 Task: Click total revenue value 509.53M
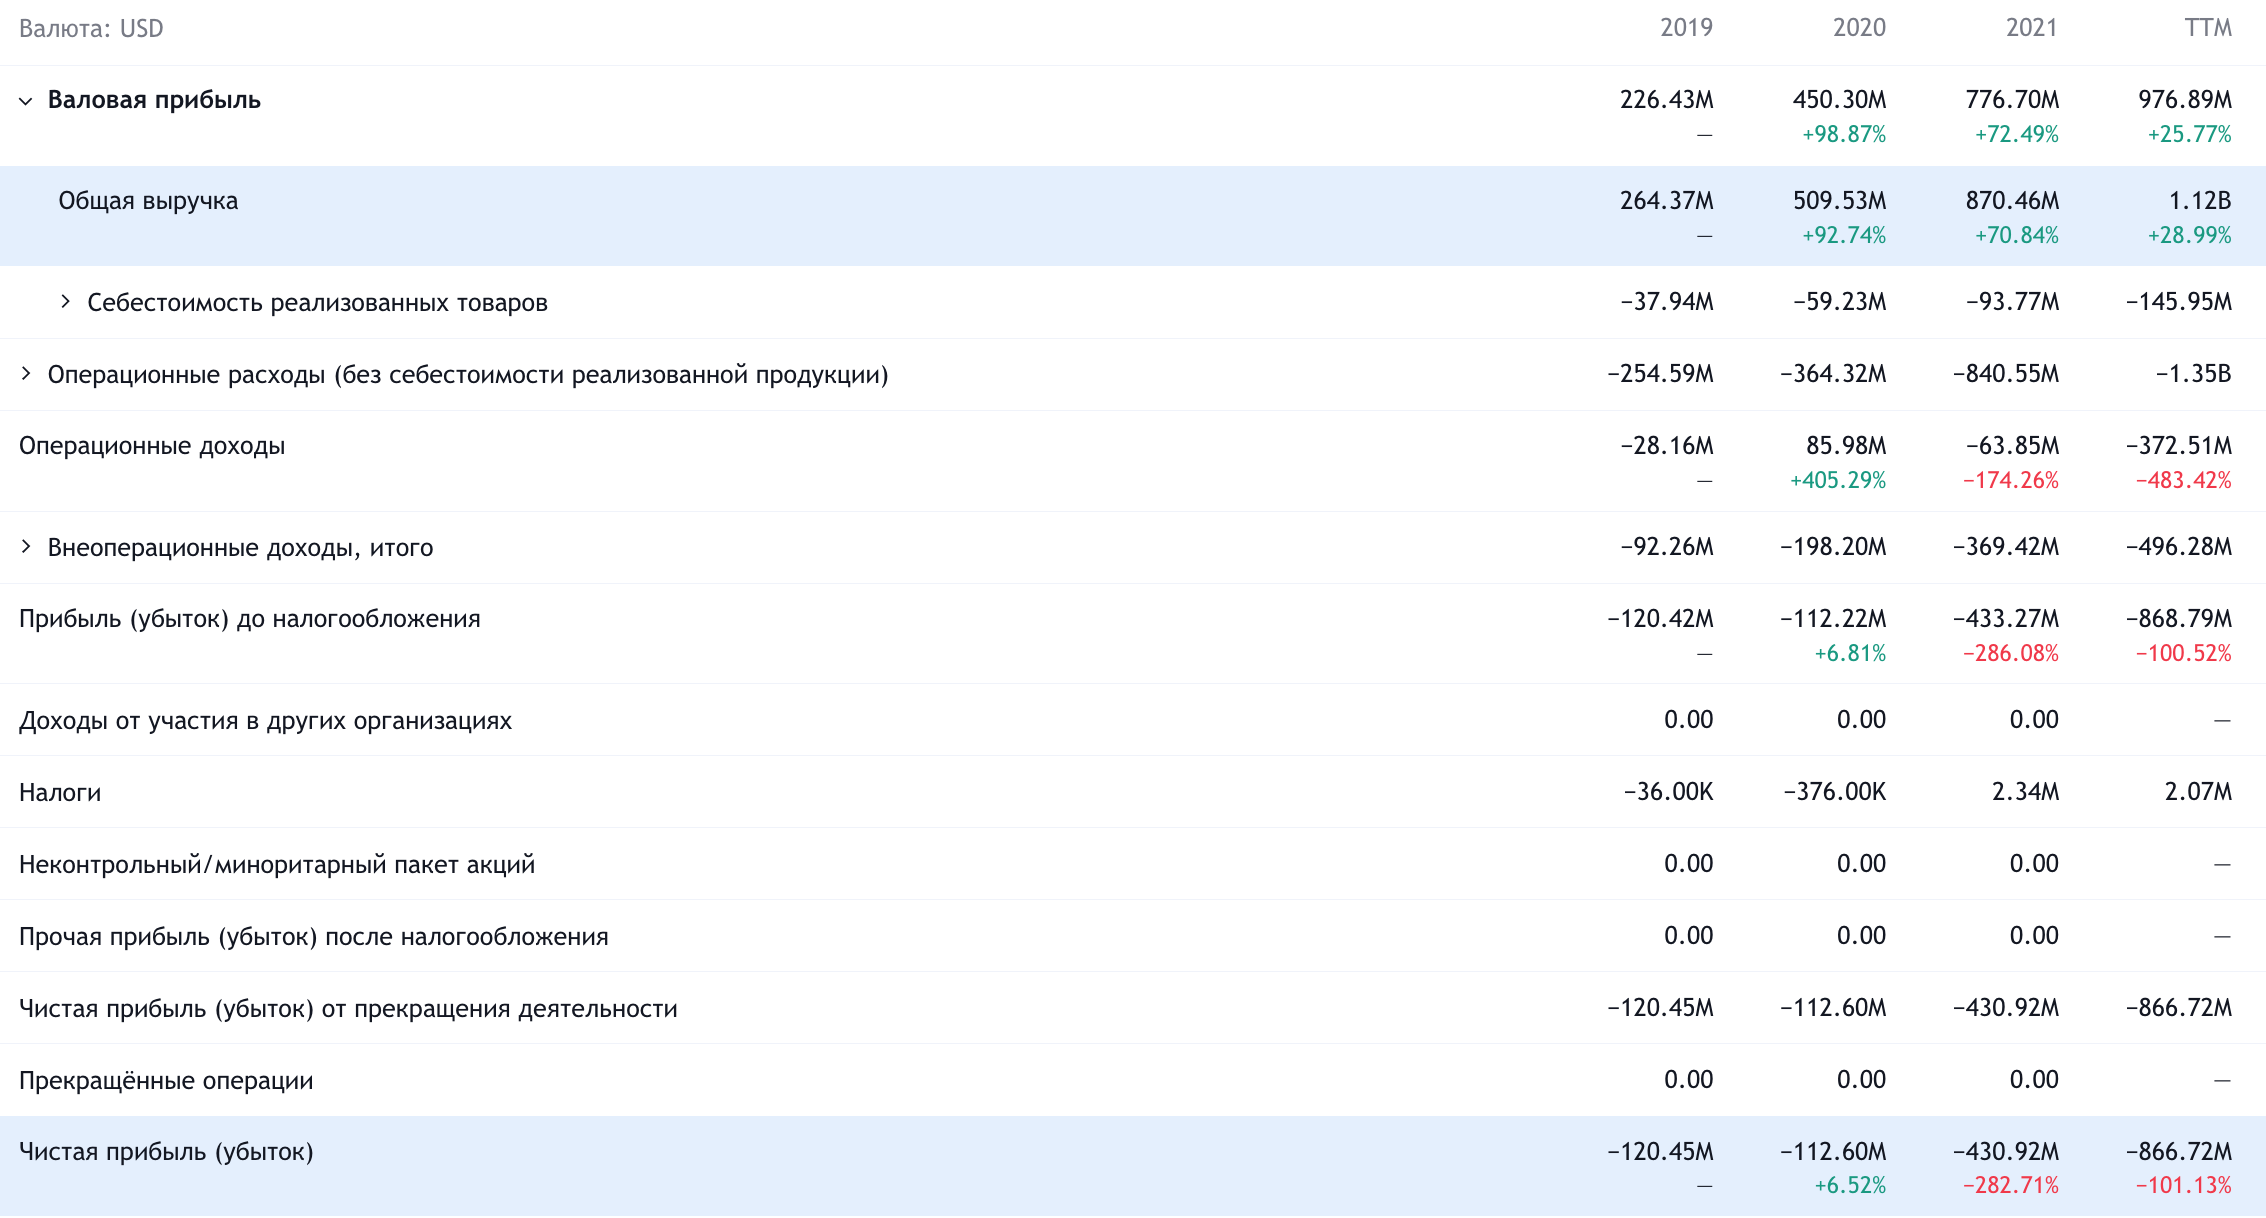click(x=1839, y=201)
